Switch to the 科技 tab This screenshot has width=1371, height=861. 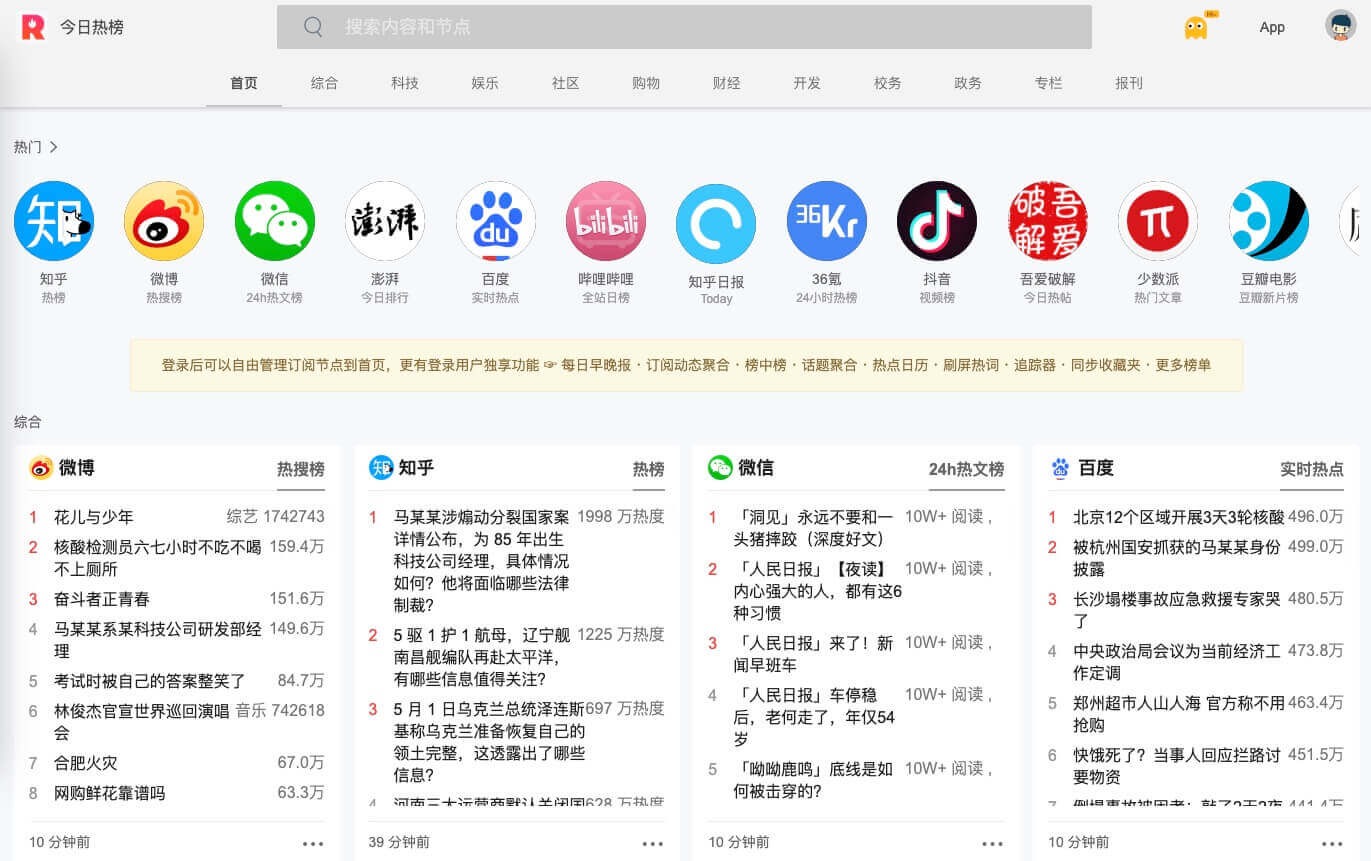pos(405,83)
